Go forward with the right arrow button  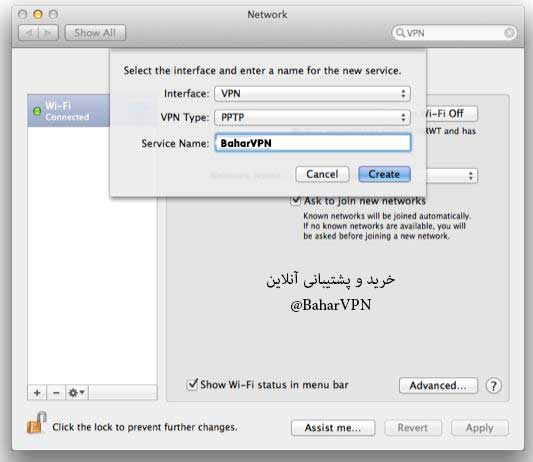pos(48,33)
